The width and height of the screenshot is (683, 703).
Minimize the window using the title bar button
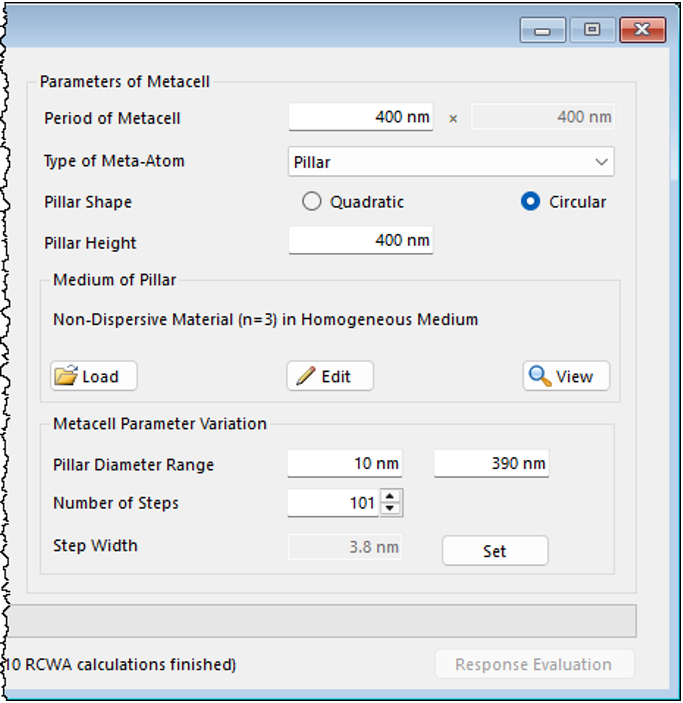point(544,30)
